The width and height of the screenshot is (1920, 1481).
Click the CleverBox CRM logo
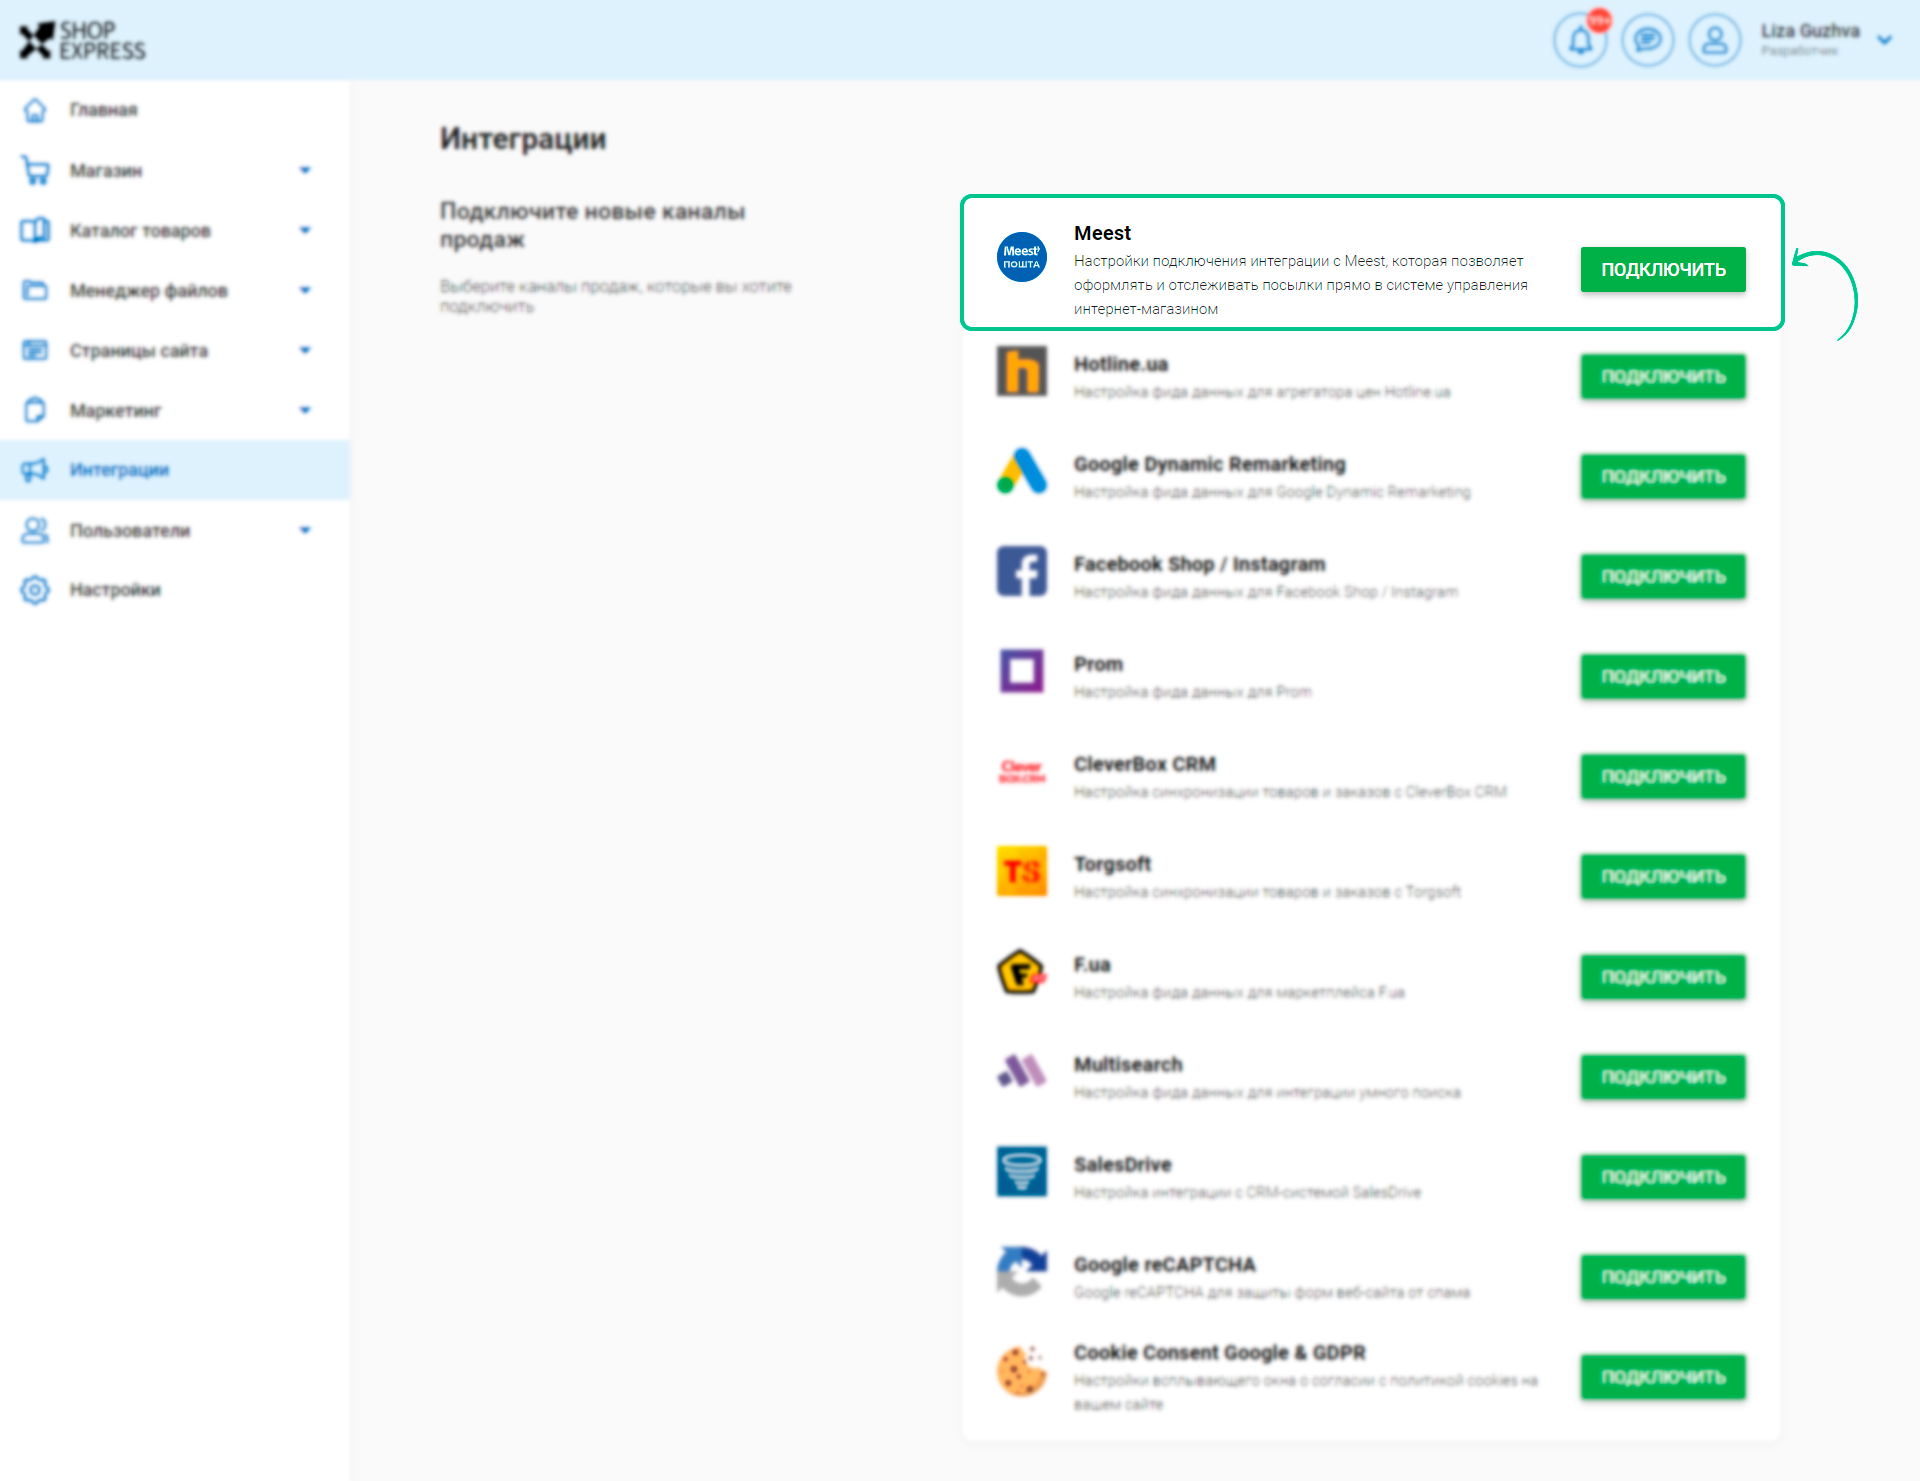pos(1021,771)
